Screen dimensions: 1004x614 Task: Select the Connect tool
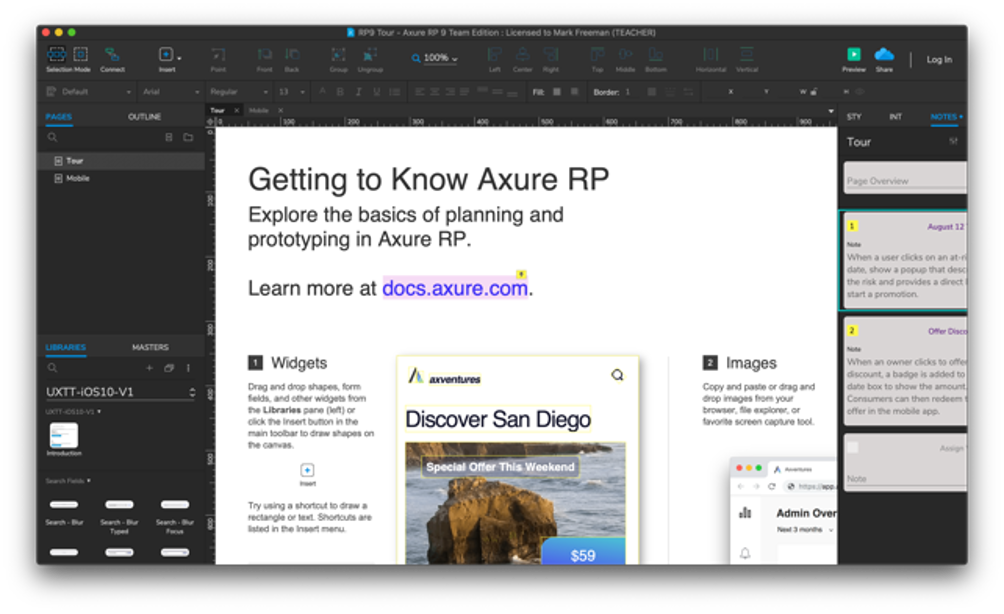112,56
